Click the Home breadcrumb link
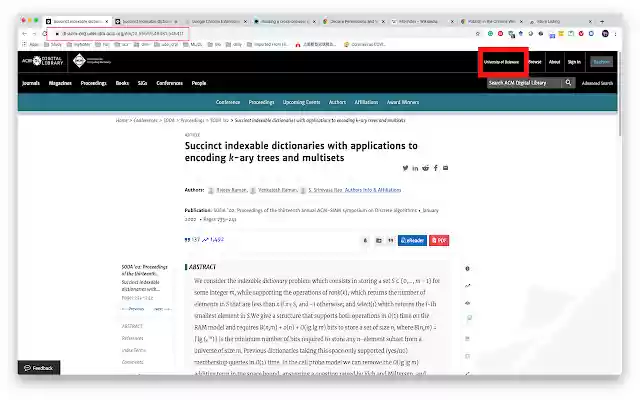Image resolution: width=640 pixels, height=400 pixels. pyautogui.click(x=122, y=120)
